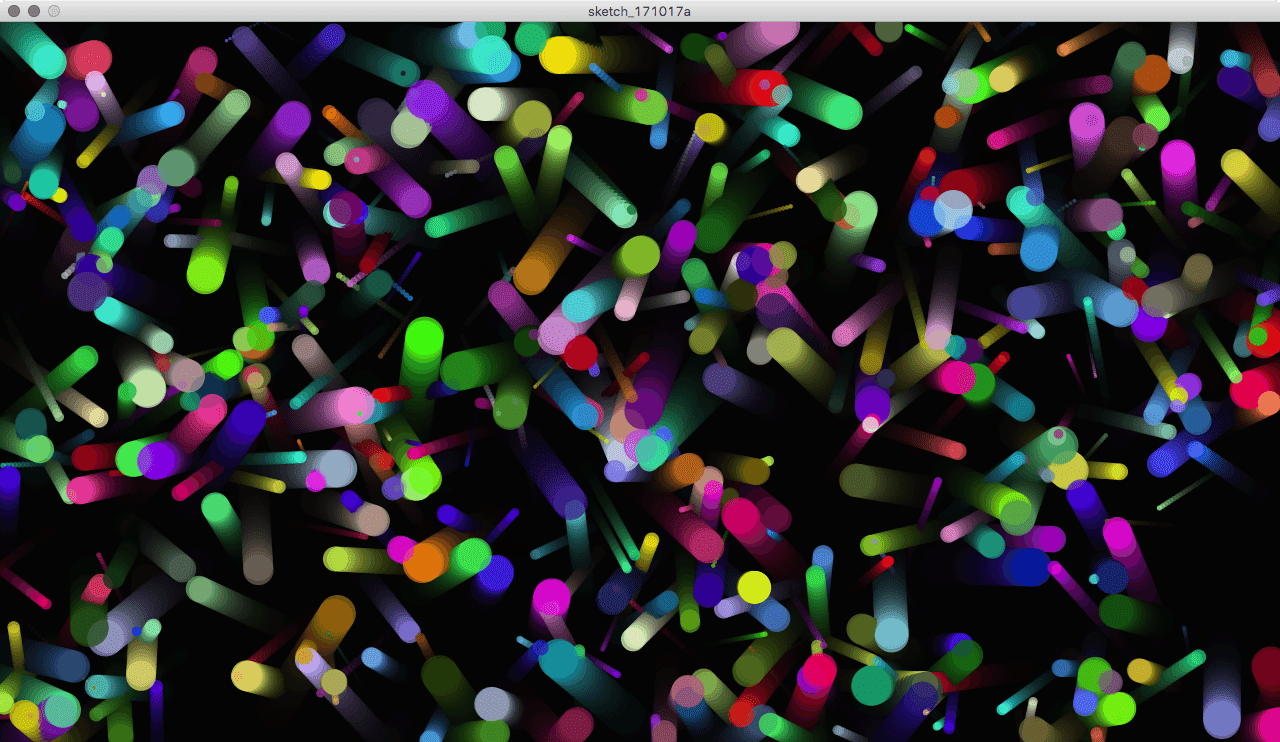Click the sky blue circle at right of center
Screen dimensions: 1280x742
pos(1040,249)
